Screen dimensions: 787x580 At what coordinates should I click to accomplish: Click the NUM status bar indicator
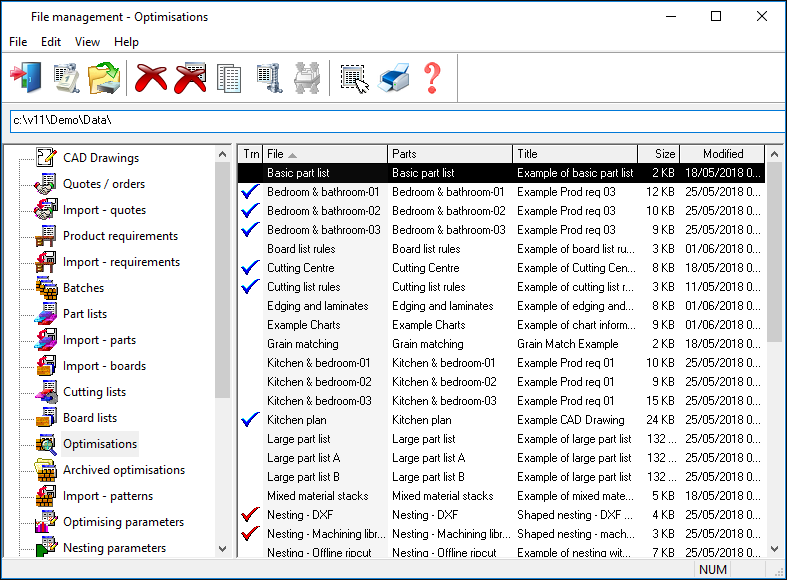713,570
